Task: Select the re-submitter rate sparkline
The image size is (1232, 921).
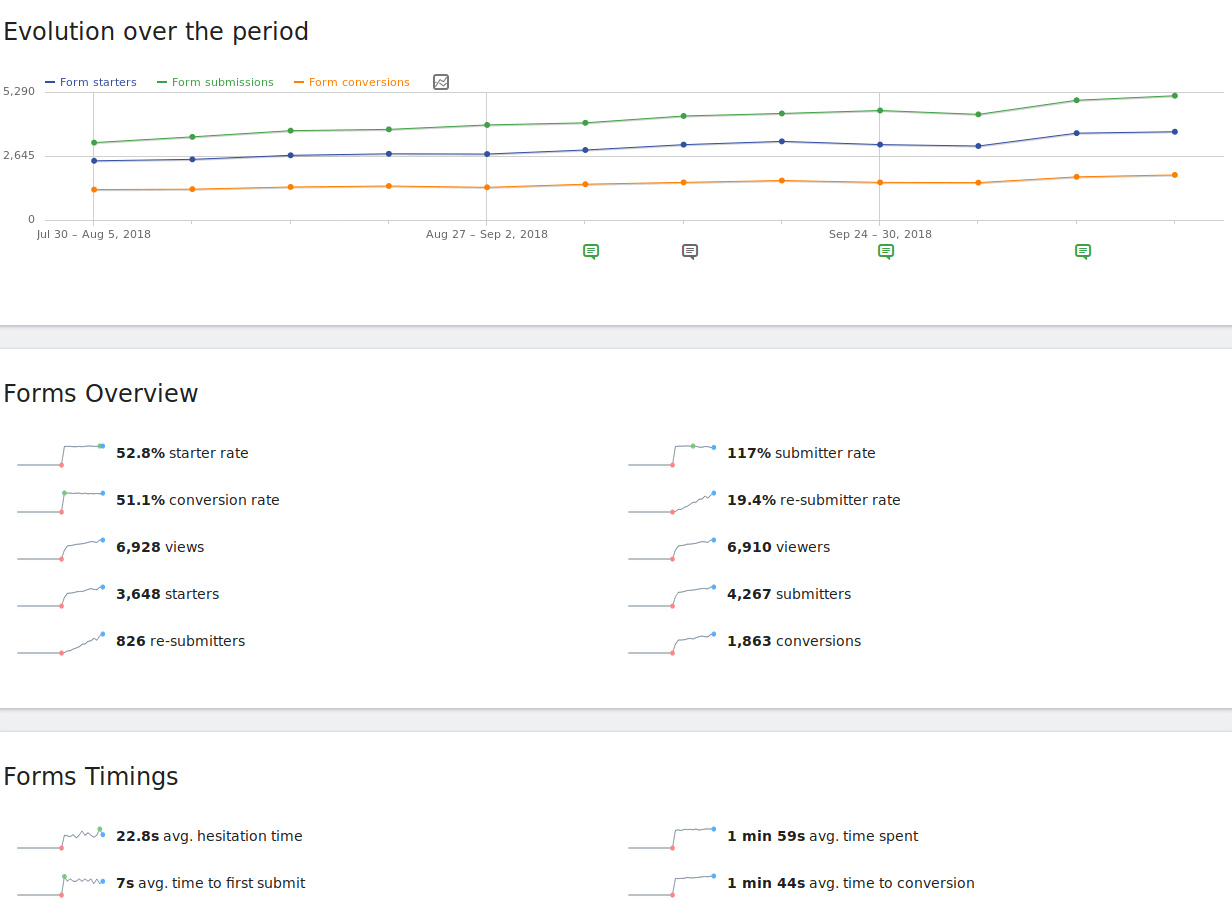Action: click(672, 501)
